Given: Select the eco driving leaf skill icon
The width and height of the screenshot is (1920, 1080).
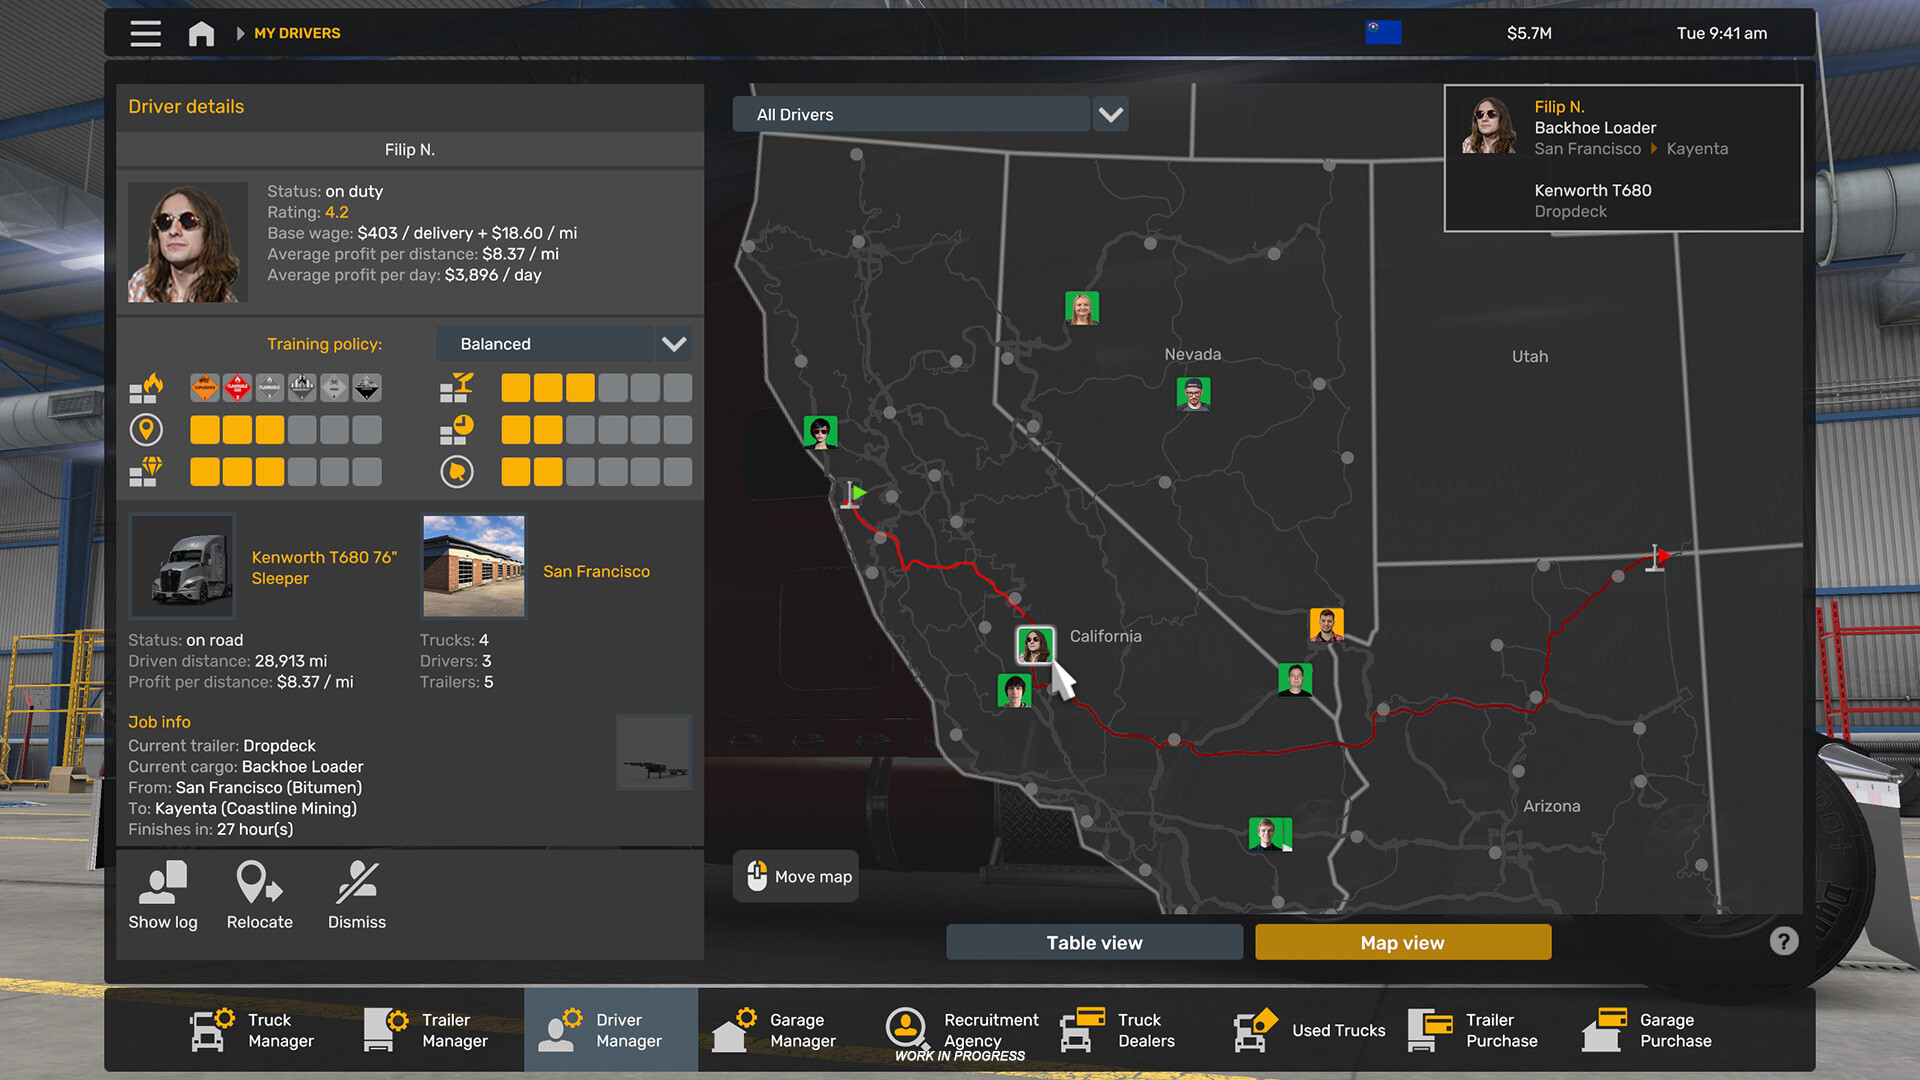Looking at the screenshot, I should [457, 472].
